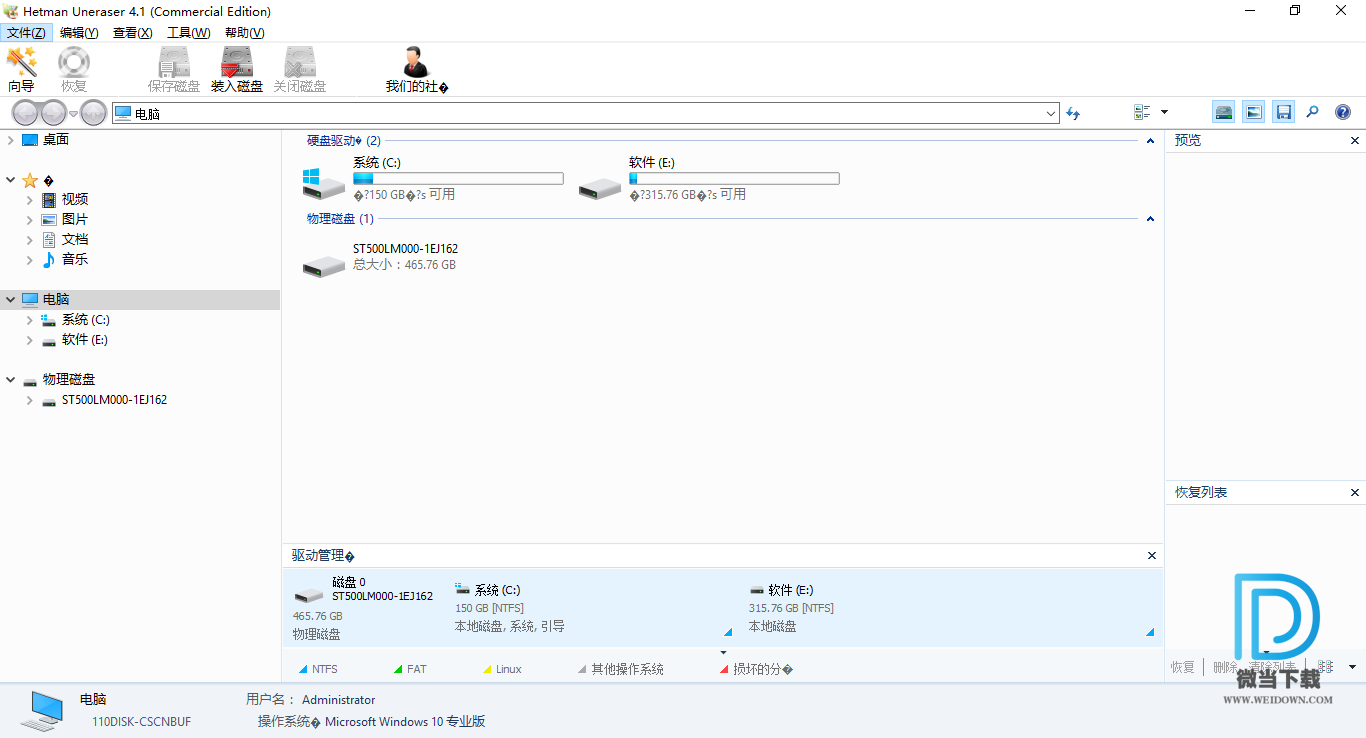Go back with the first navigation arrow
The width and height of the screenshot is (1366, 738).
click(x=25, y=113)
